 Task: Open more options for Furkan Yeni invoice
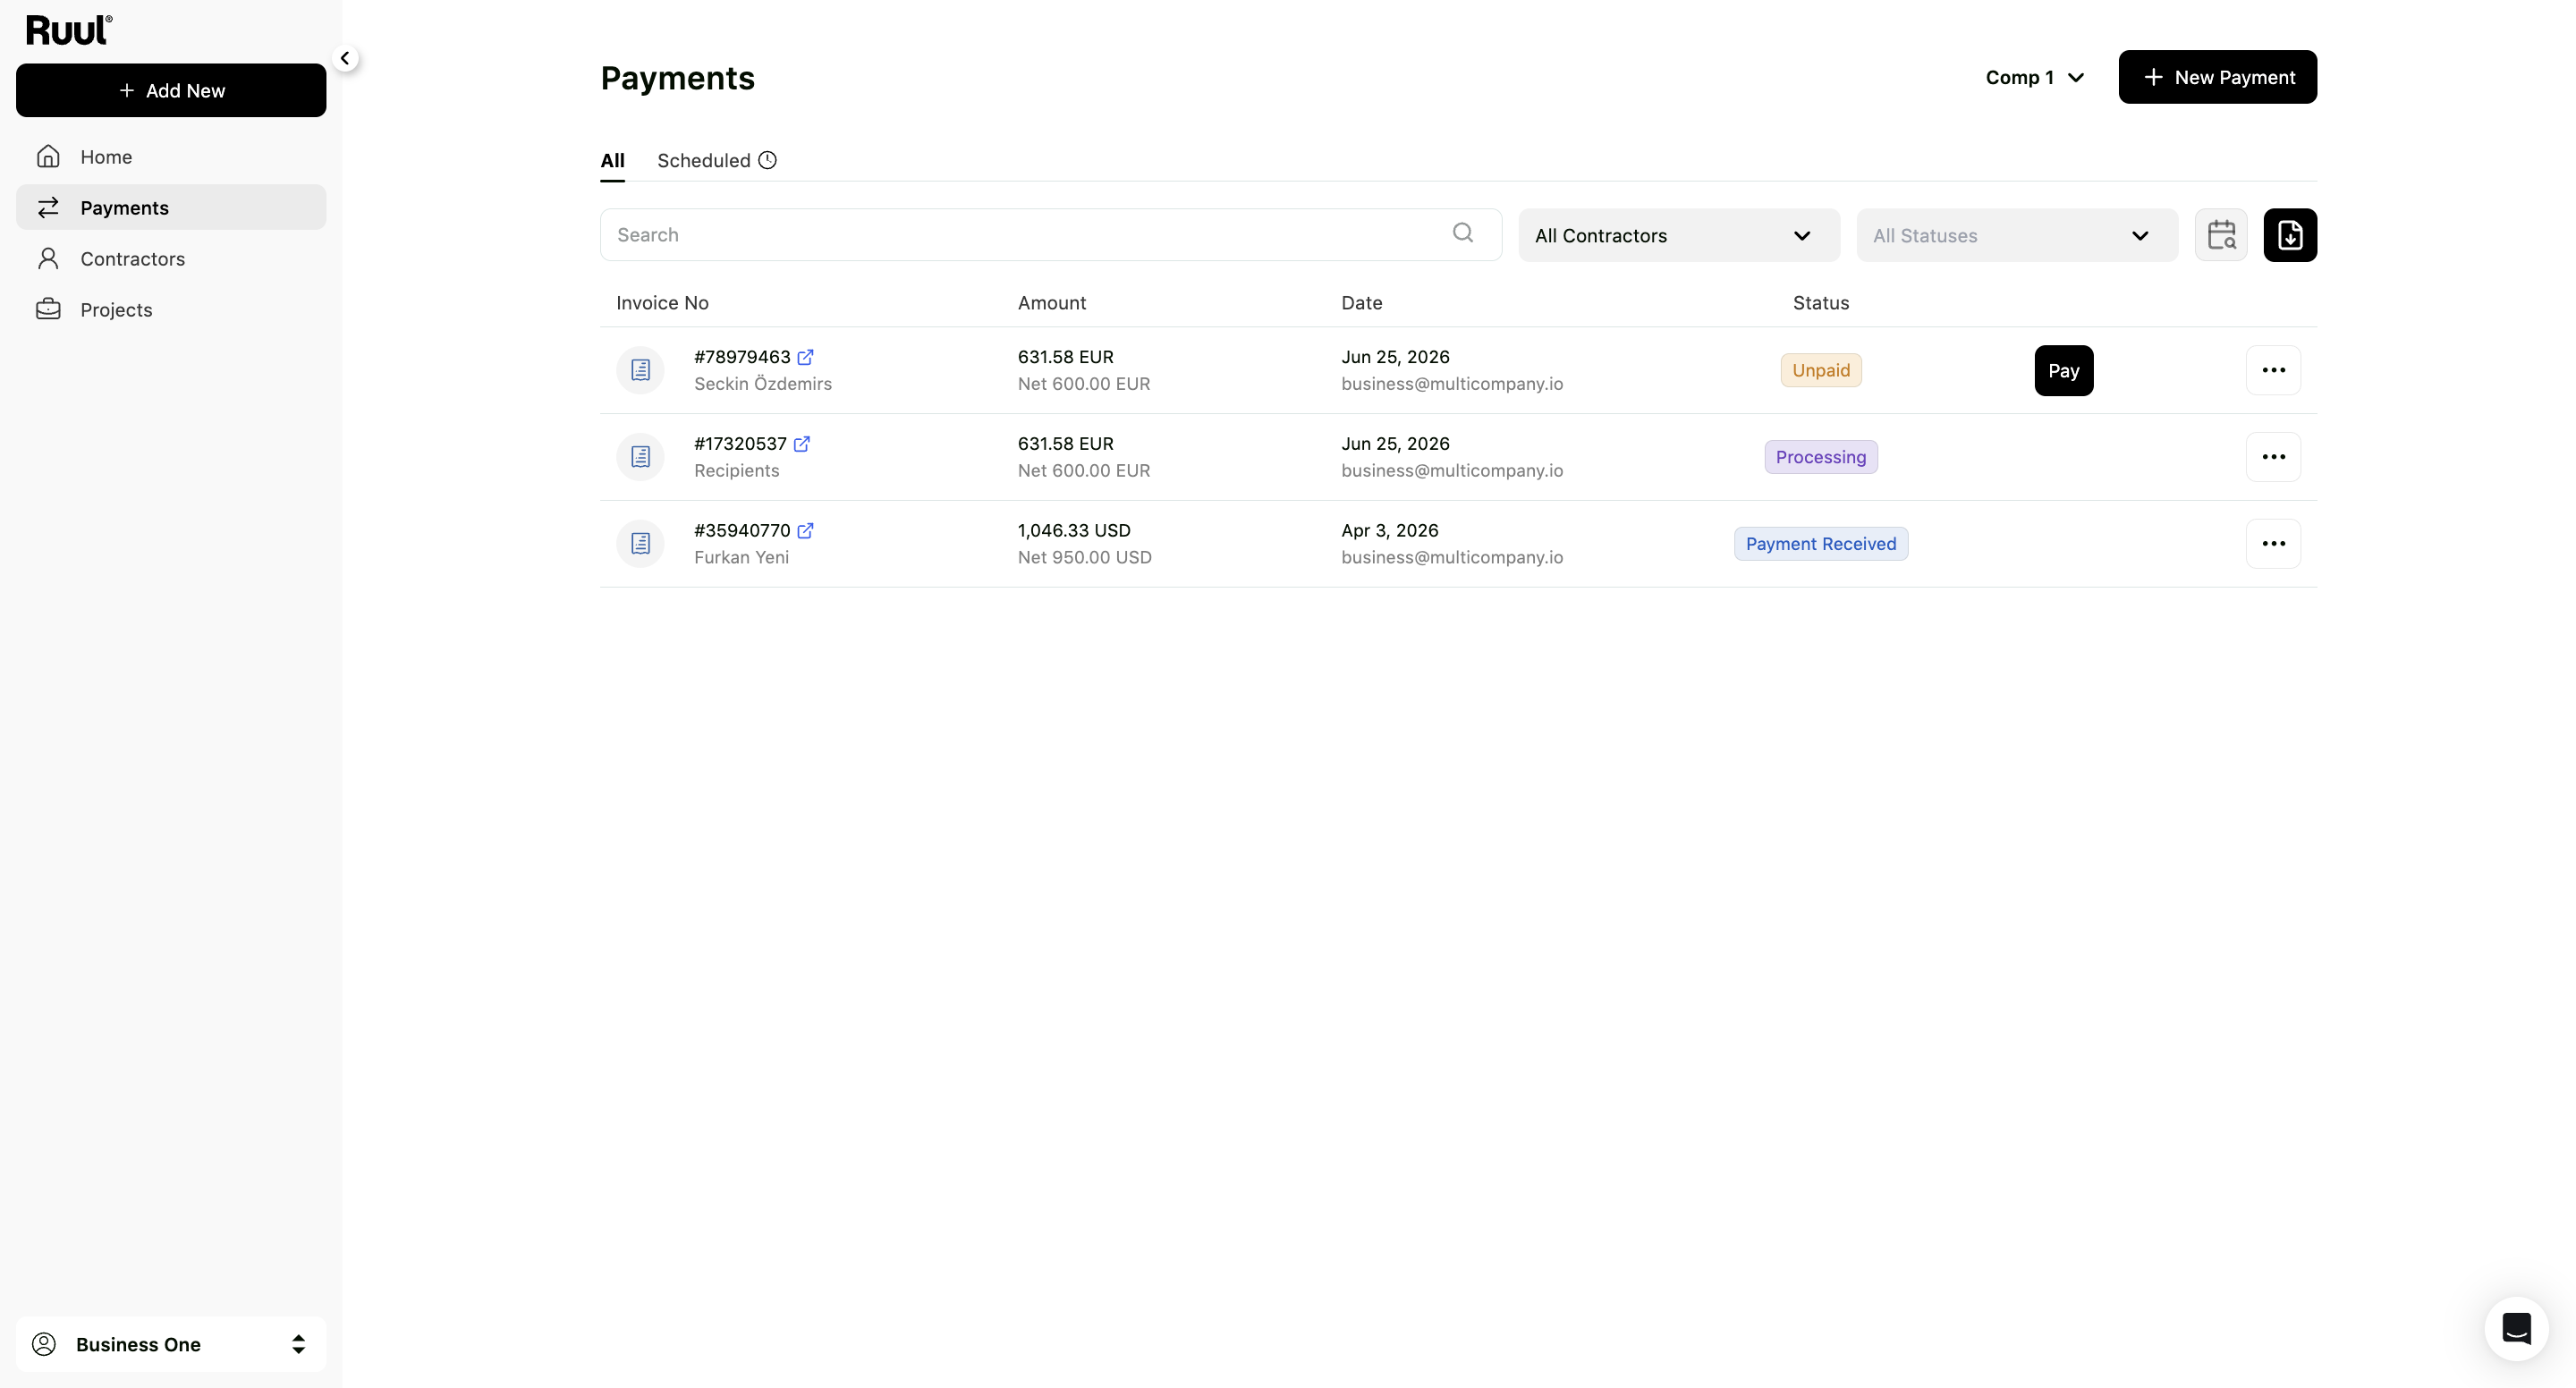(2273, 544)
